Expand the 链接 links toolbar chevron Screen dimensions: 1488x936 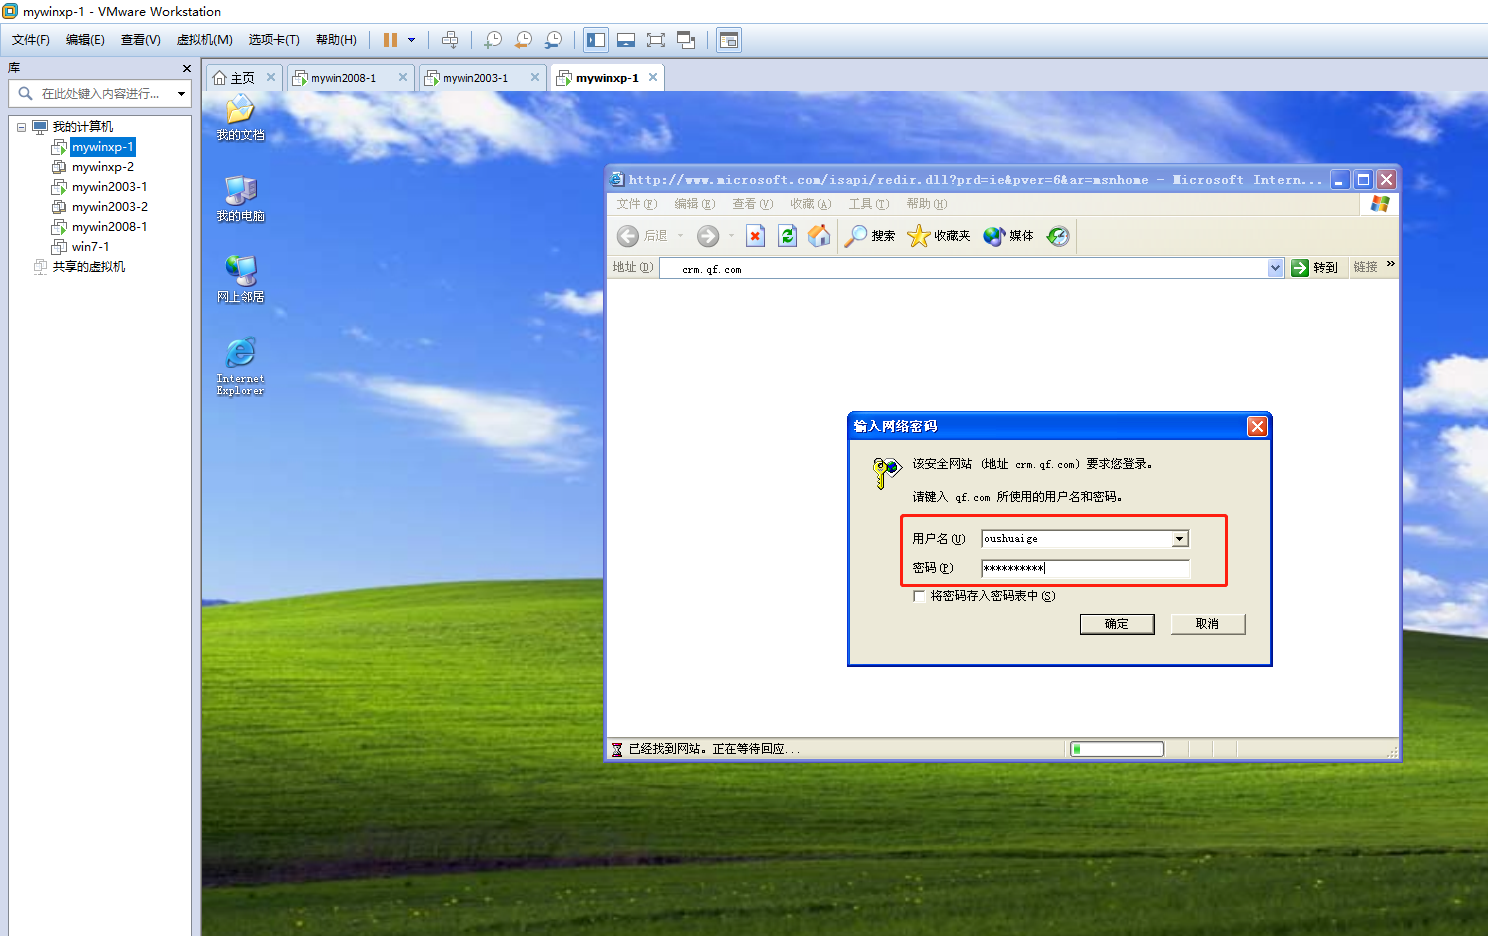click(1390, 264)
